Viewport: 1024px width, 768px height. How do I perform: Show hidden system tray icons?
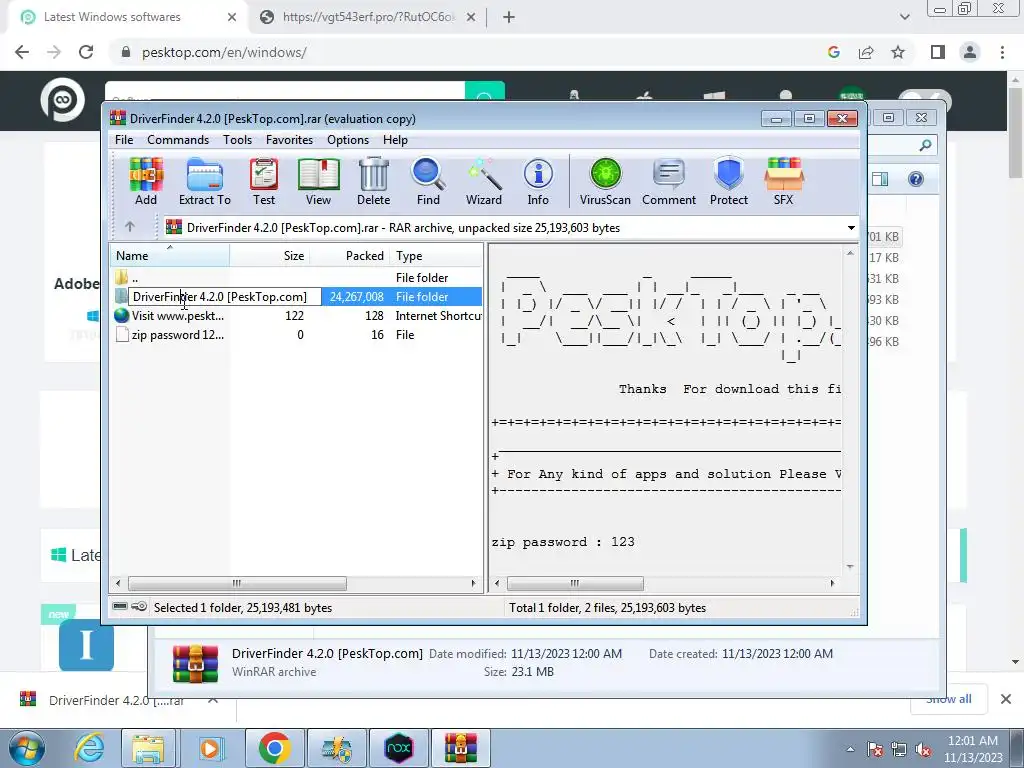pyautogui.click(x=850, y=749)
